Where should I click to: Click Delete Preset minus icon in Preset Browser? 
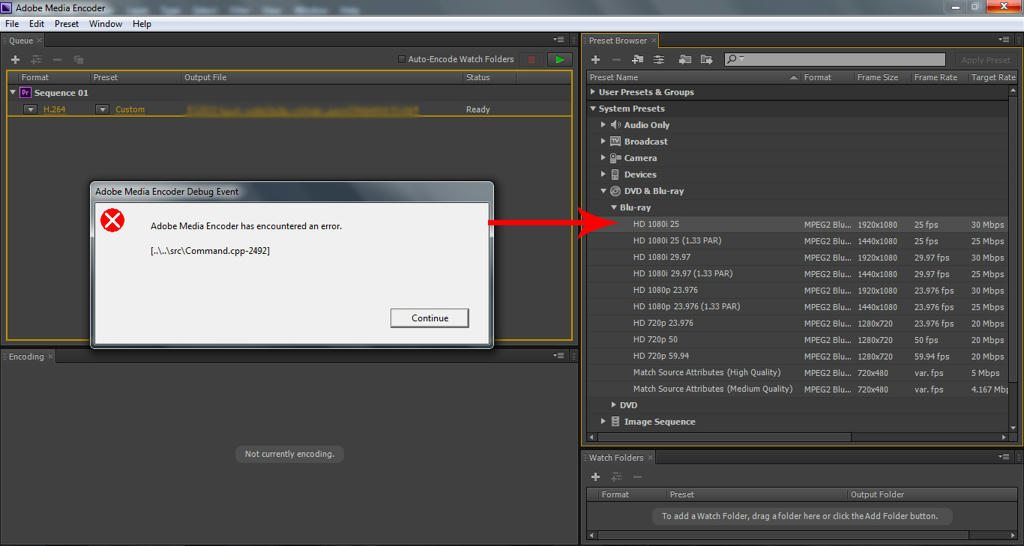[616, 59]
